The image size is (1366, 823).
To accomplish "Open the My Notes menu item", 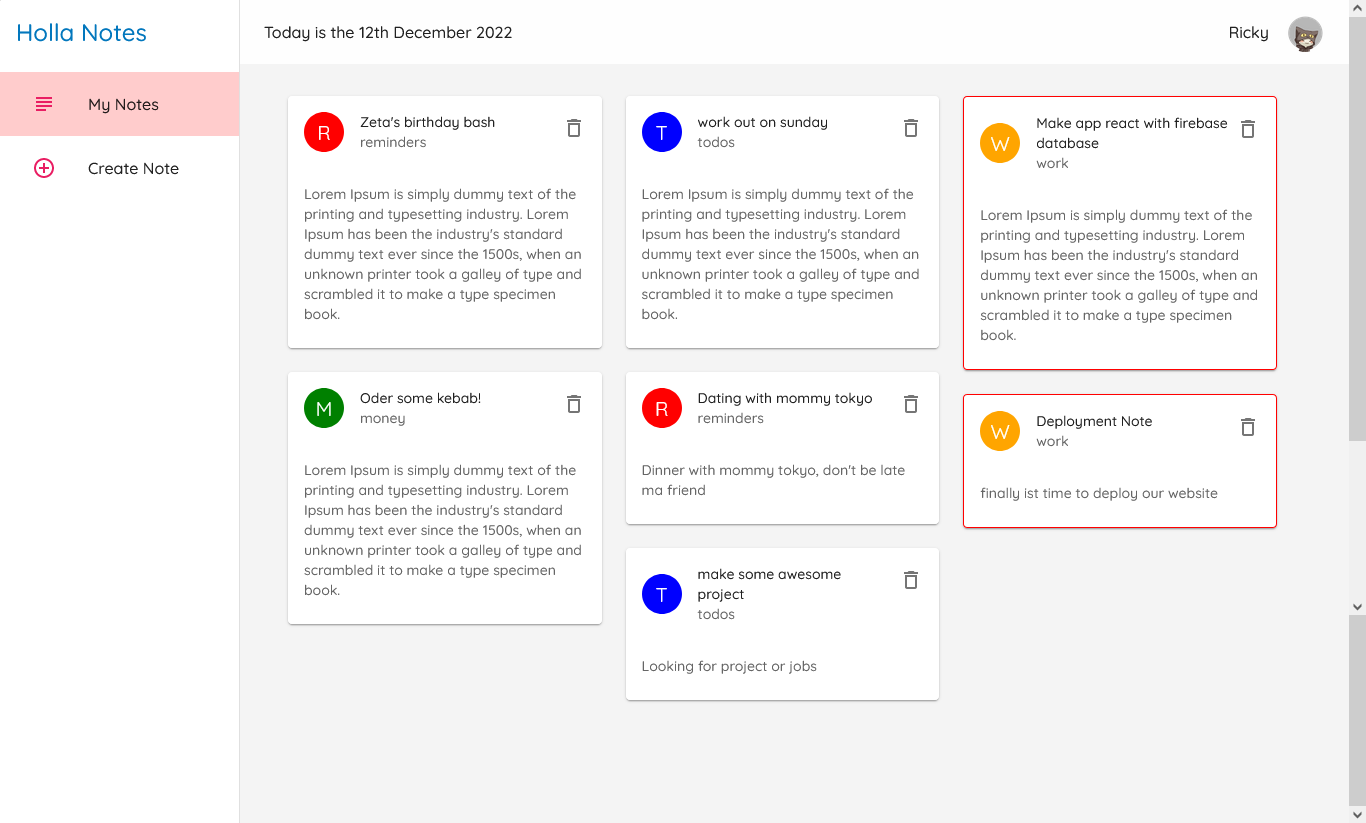I will [x=123, y=104].
